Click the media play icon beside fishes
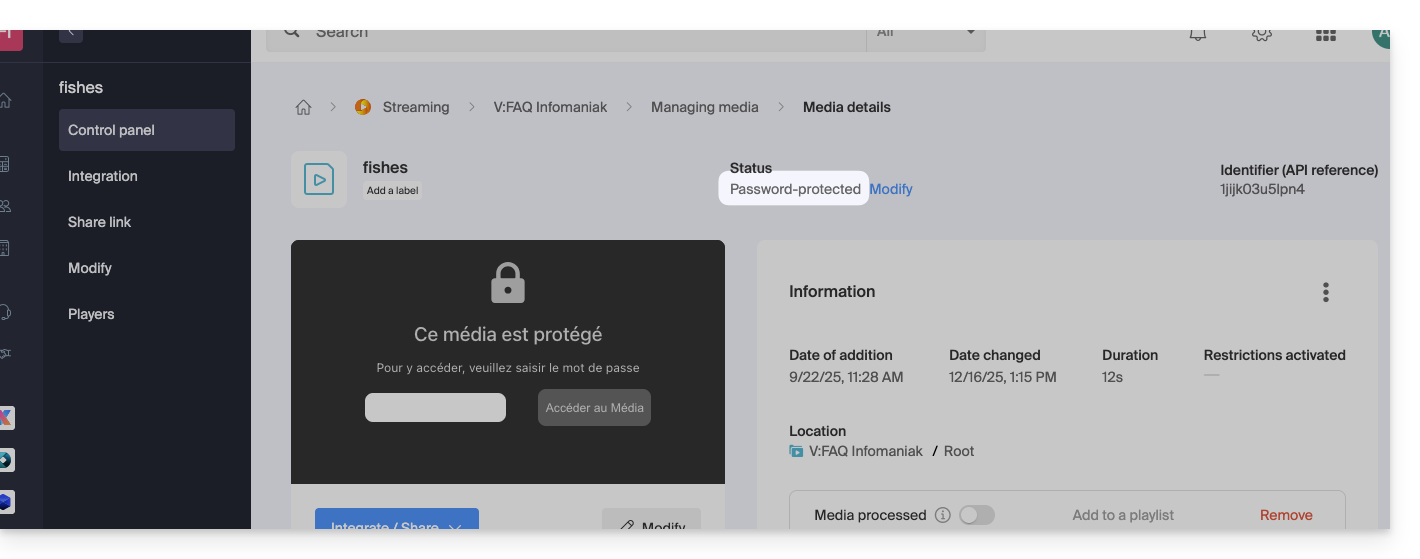 pos(319,180)
